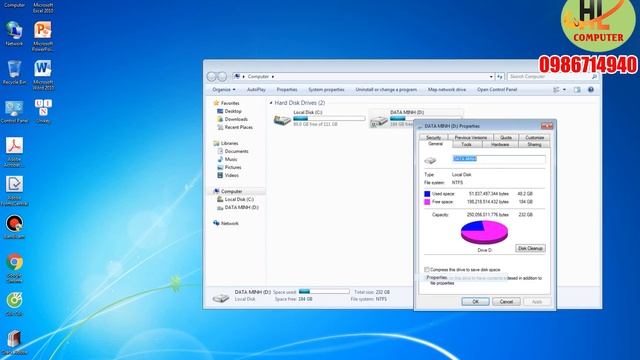
Task: Collapse the Hard Disk Drives group
Action: 271,103
